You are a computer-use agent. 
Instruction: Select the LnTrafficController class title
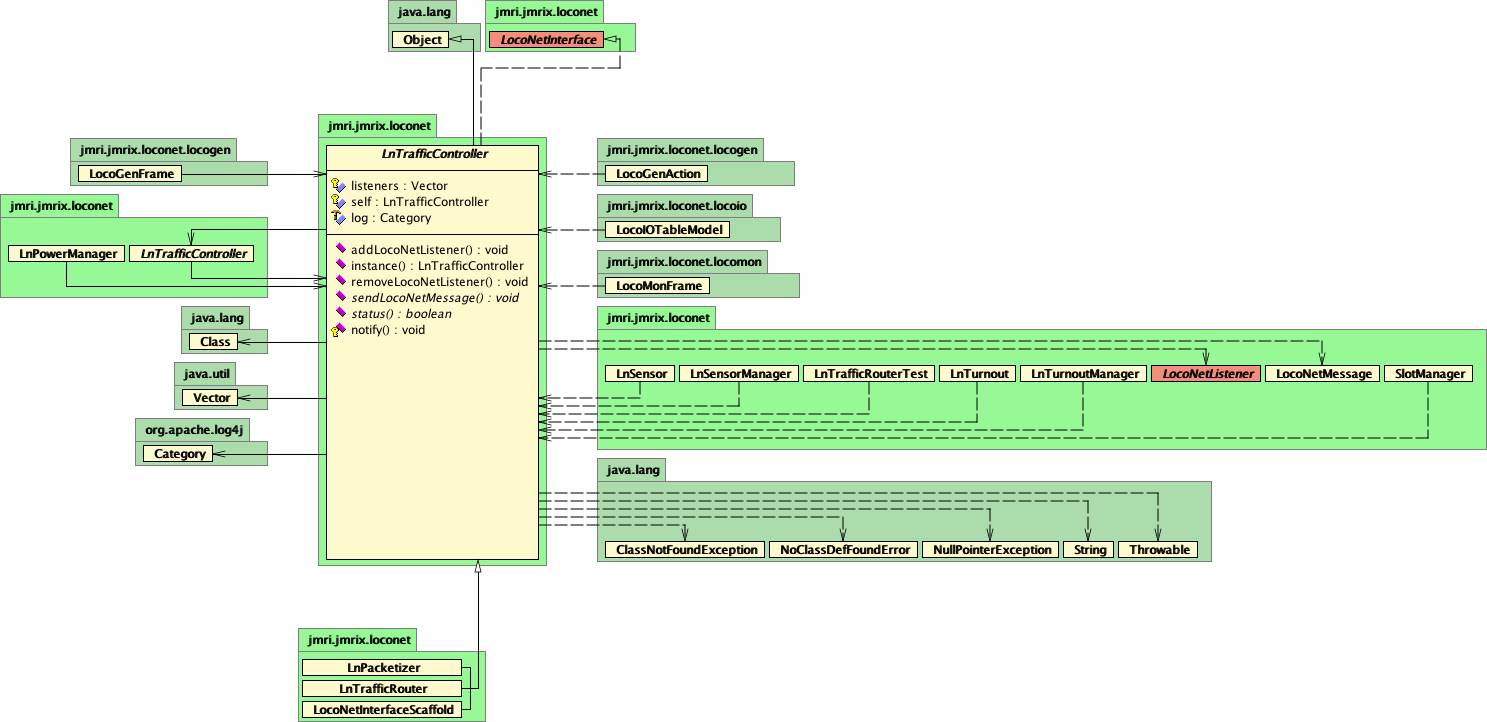pyautogui.click(x=432, y=154)
